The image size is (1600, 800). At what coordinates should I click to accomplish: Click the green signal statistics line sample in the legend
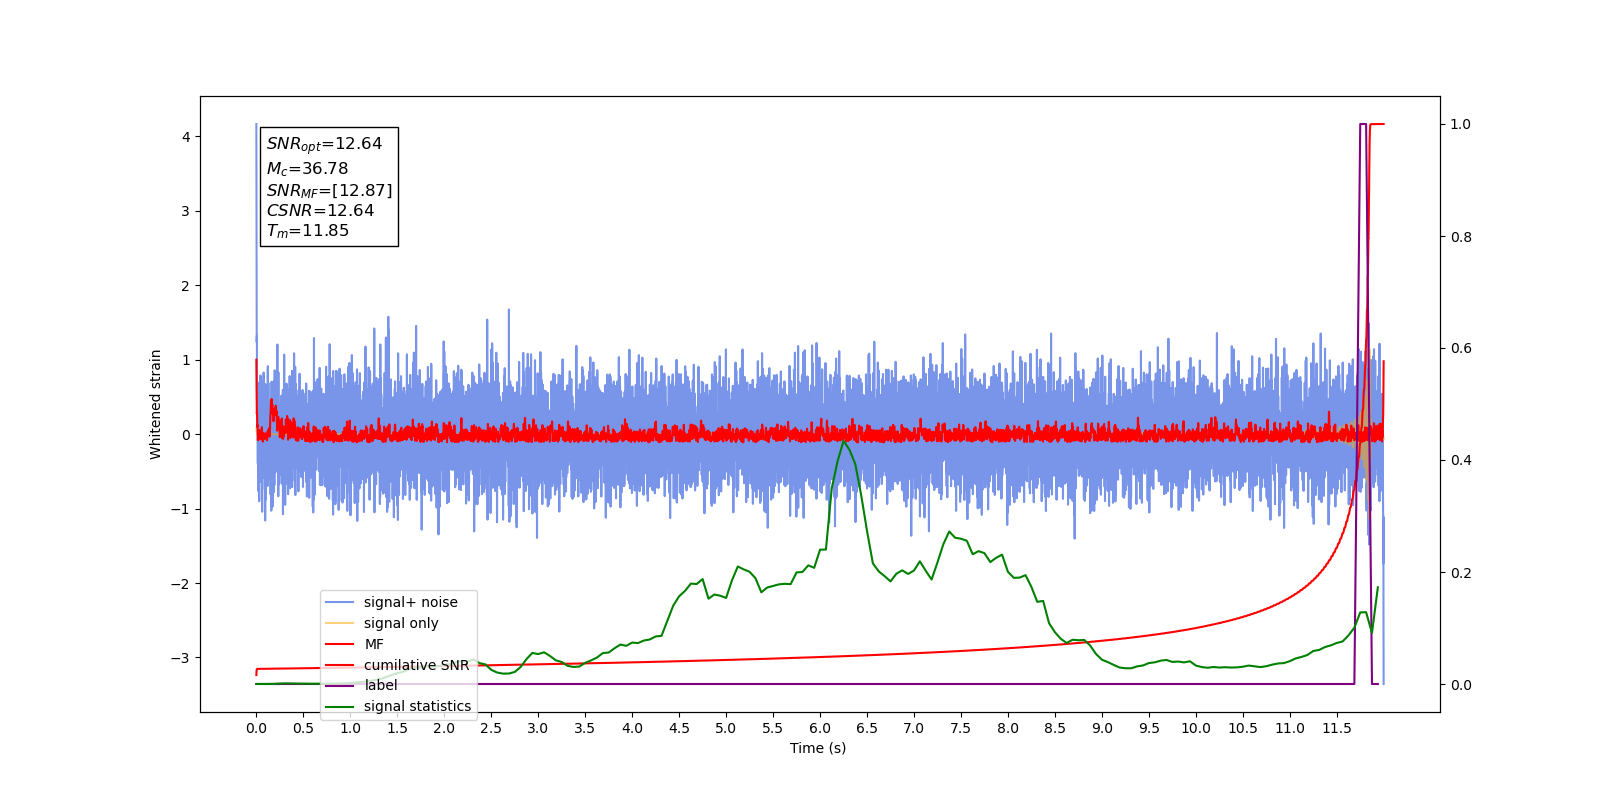(340, 706)
